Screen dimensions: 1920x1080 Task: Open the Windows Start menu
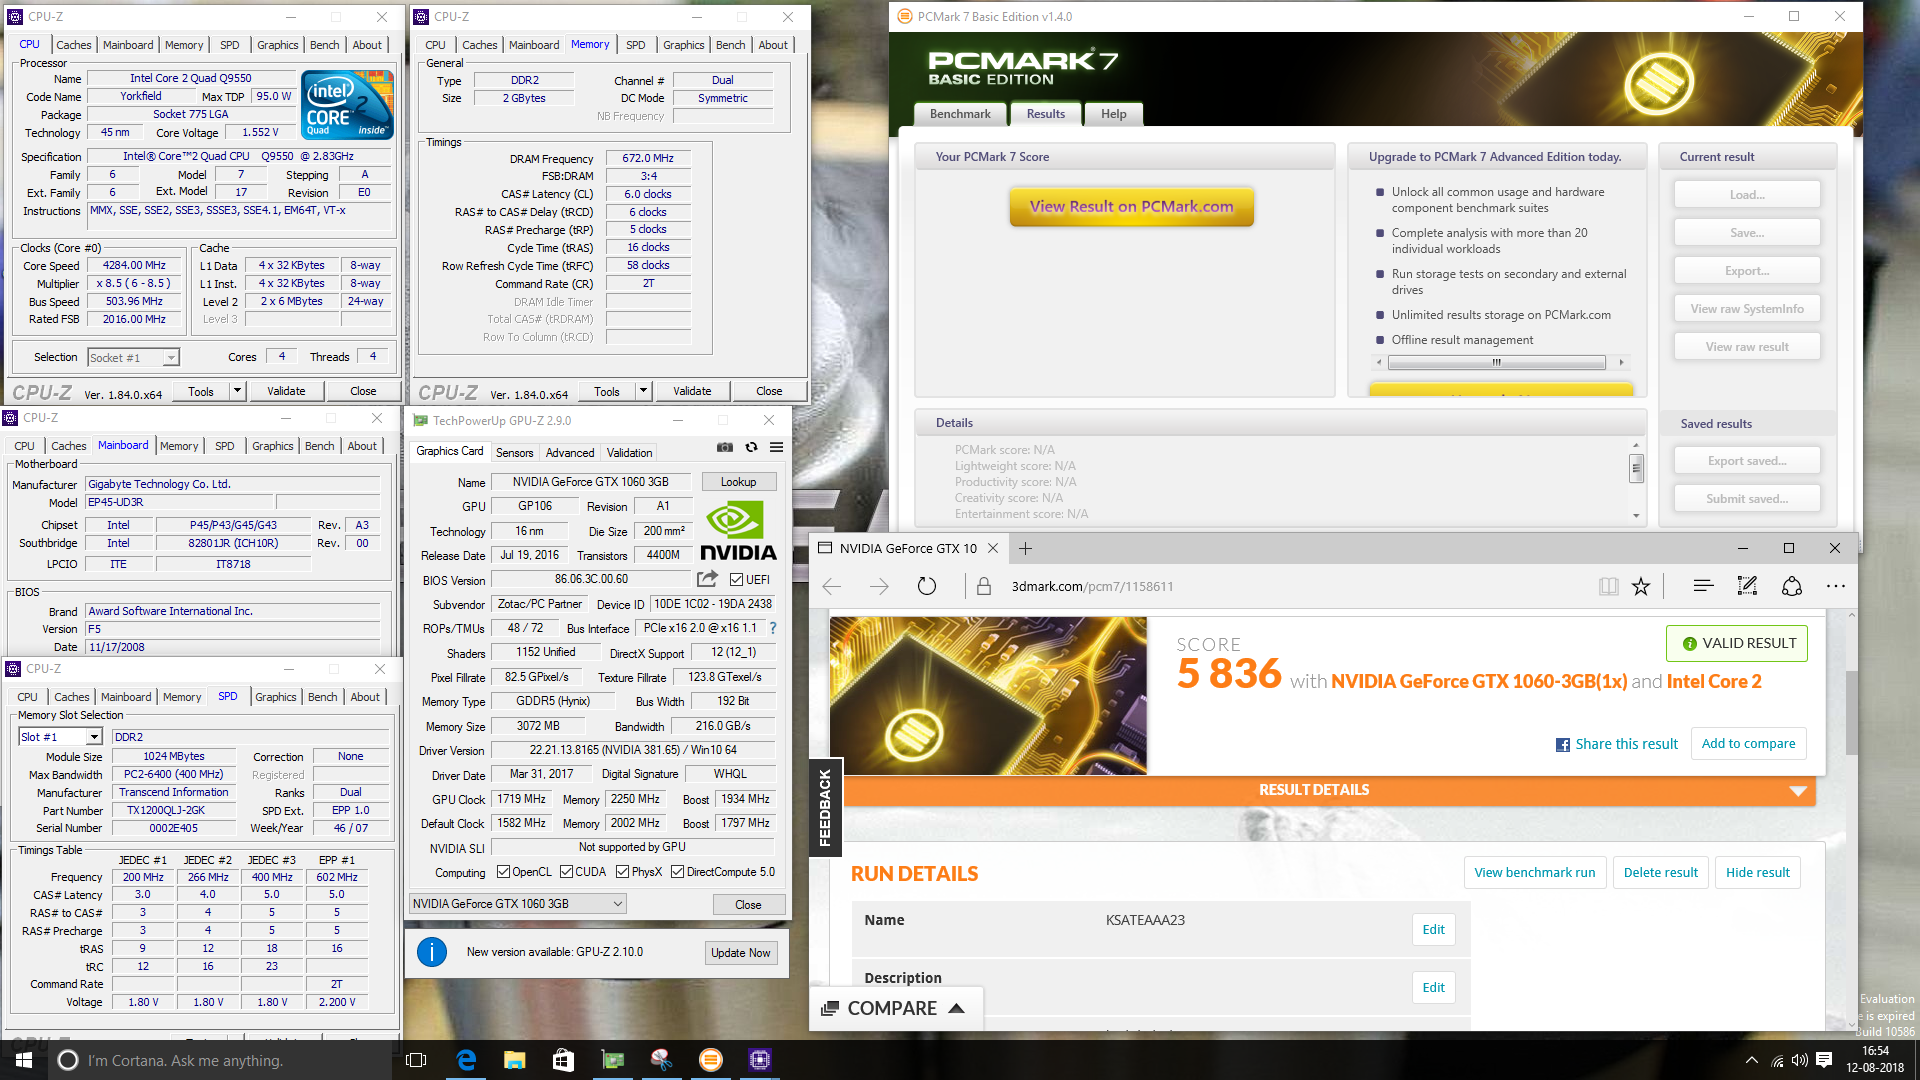(x=24, y=1060)
